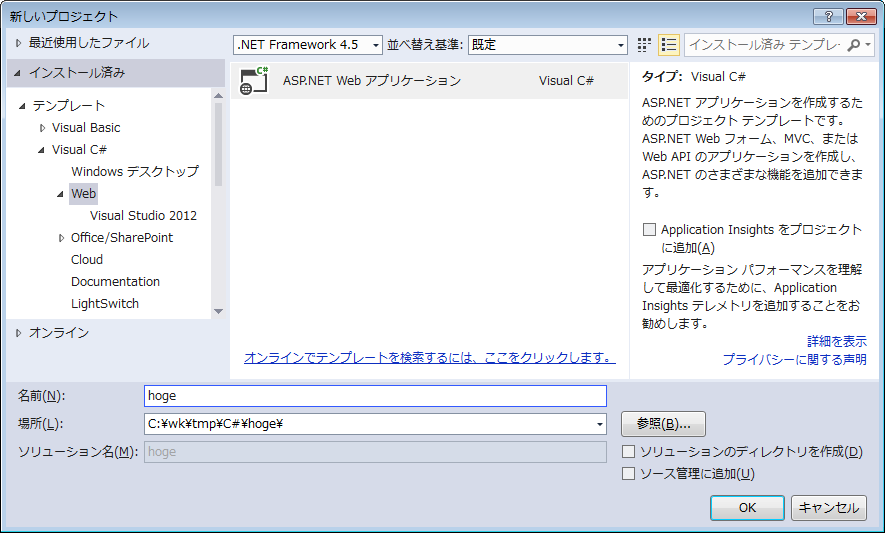This screenshot has height=533, width=885.
Task: Select the LightSwitch template category
Action: (105, 304)
